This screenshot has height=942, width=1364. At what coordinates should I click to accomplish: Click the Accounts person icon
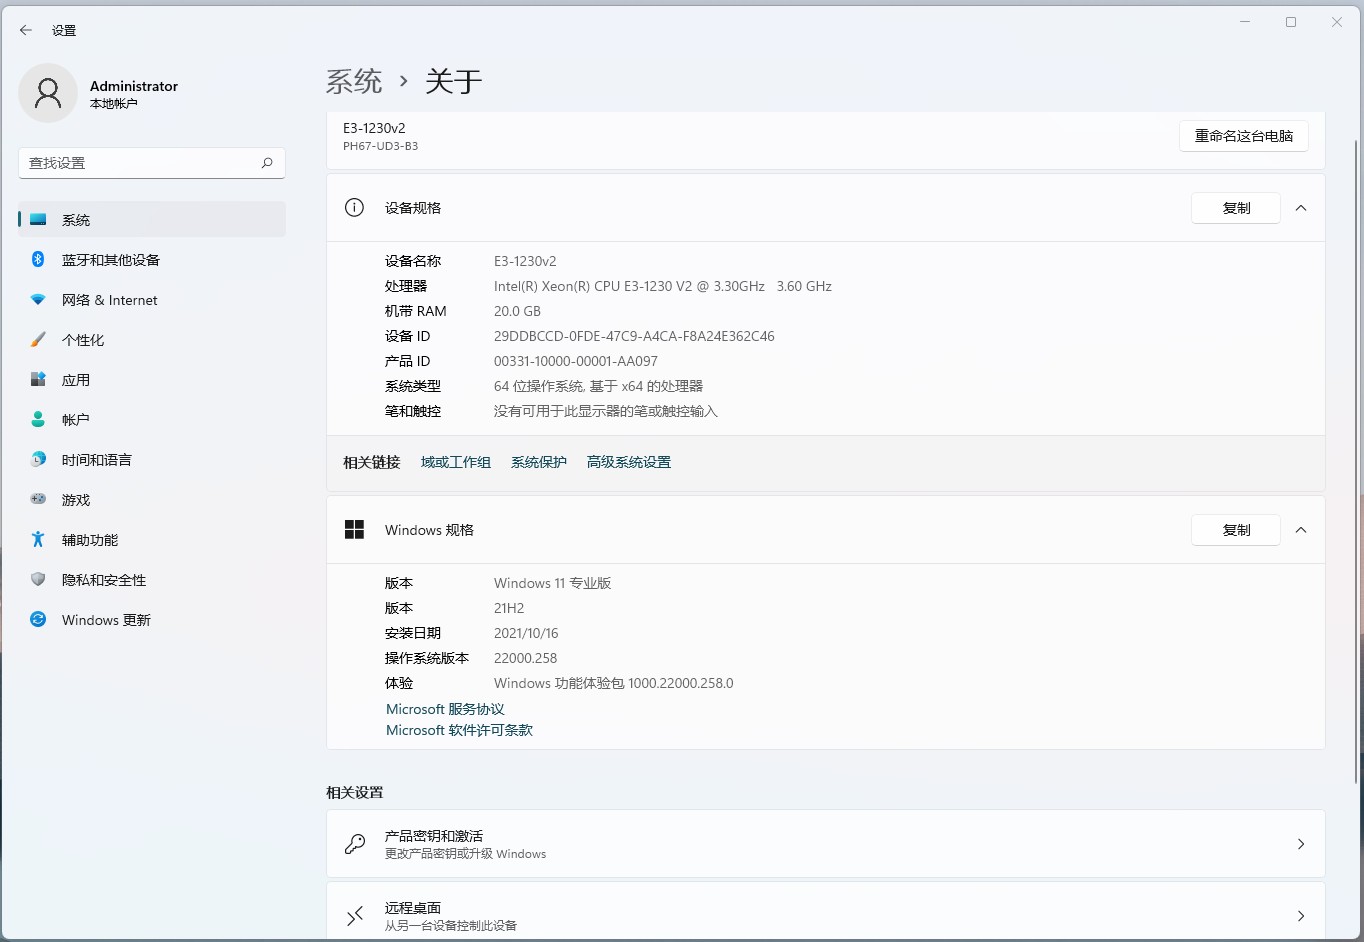pos(38,419)
